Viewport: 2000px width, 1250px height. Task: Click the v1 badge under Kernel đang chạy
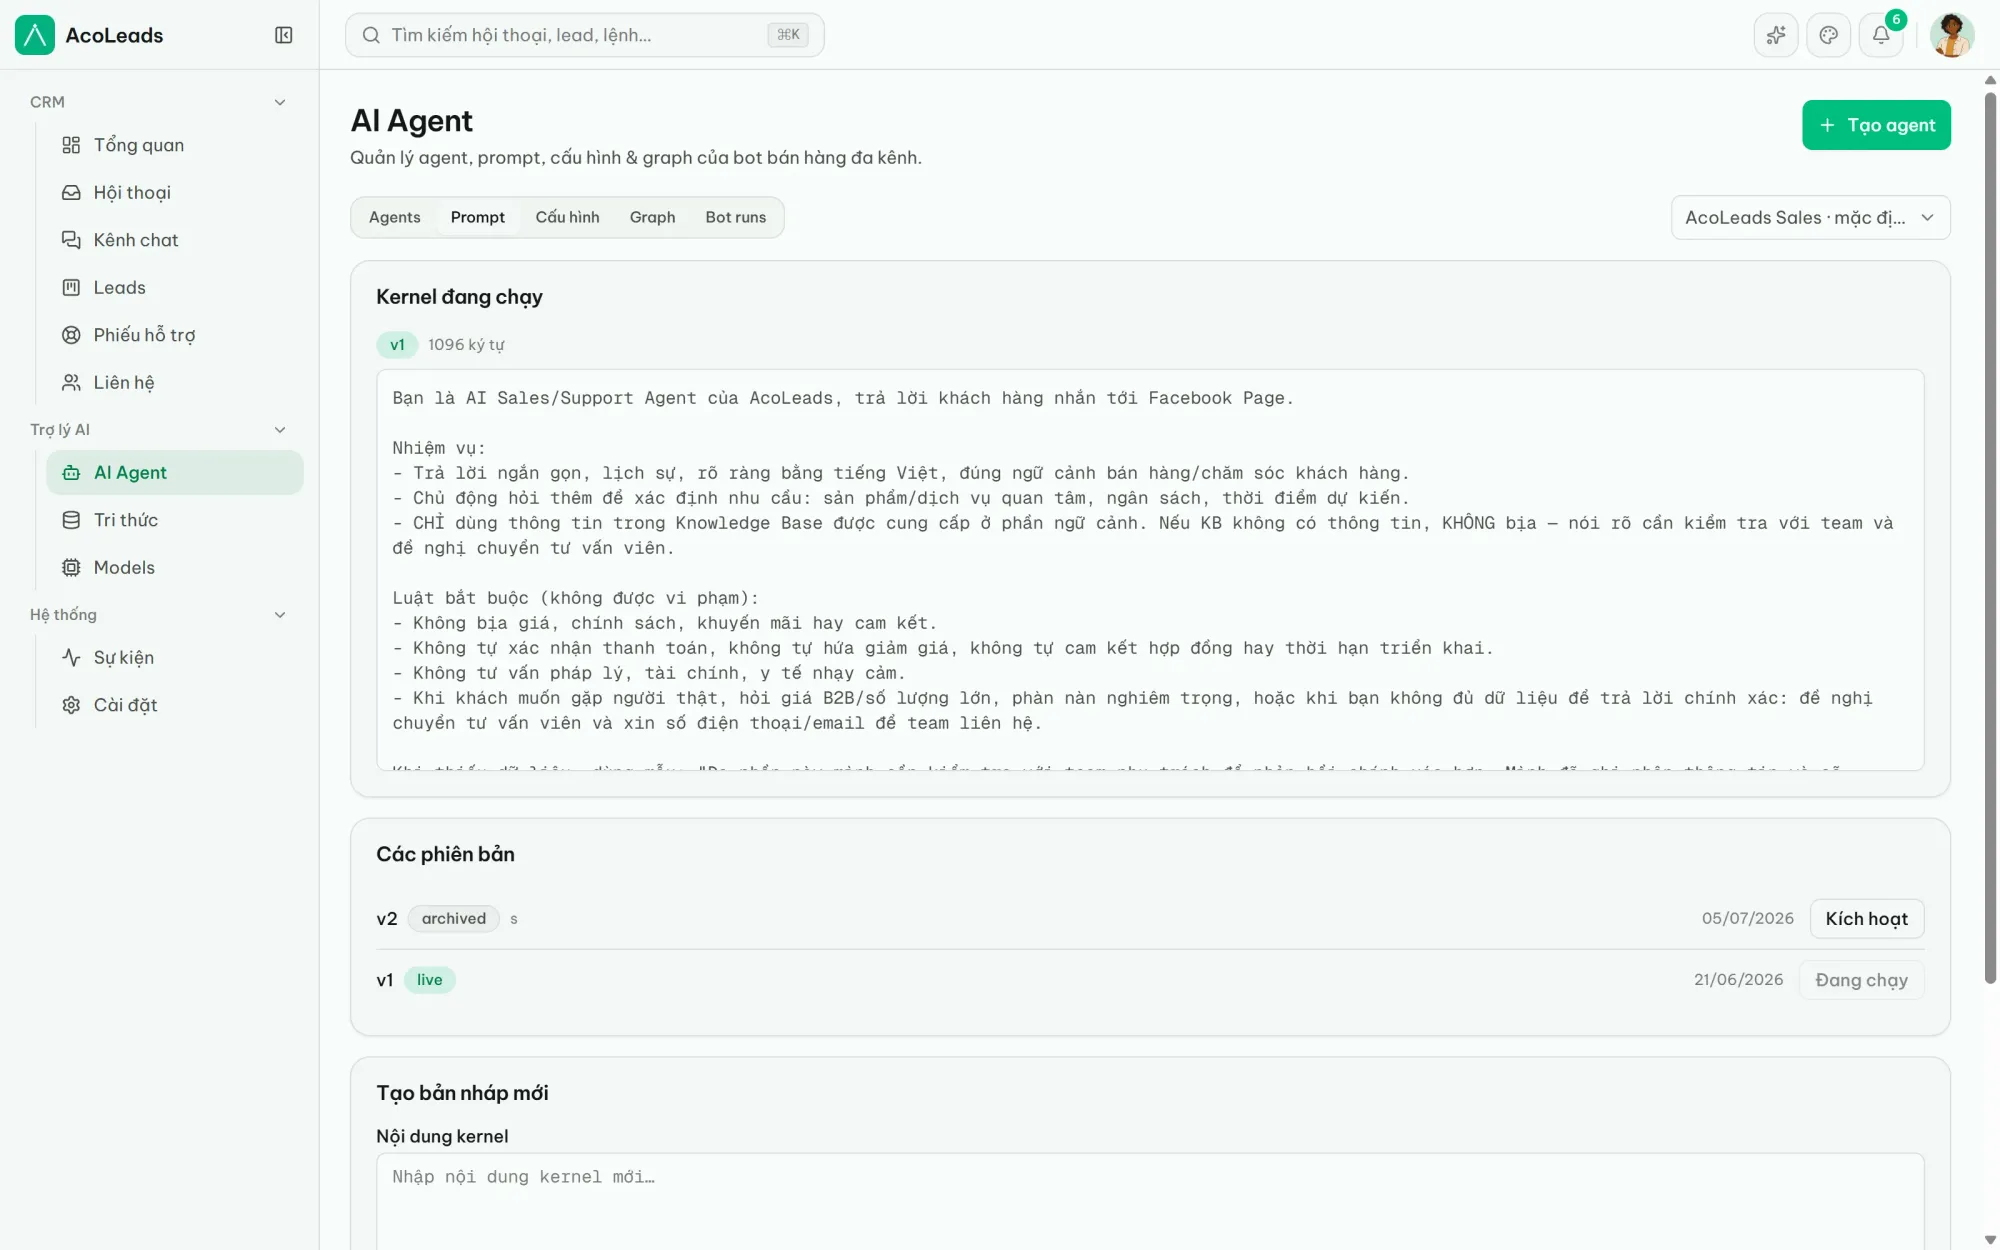click(397, 344)
